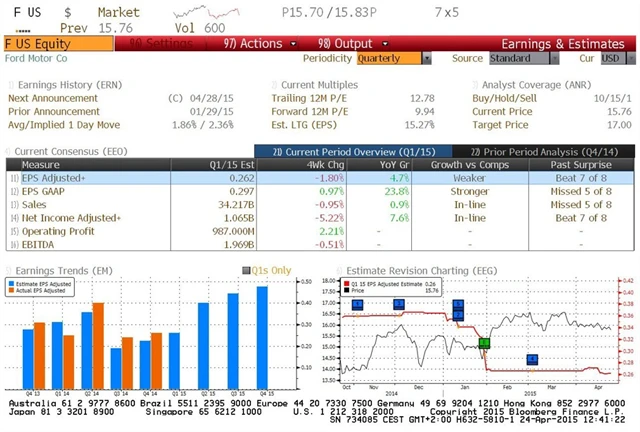Open the Earnings Trends (EM) panel icon
This screenshot has width=640, height=432.
(9, 269)
